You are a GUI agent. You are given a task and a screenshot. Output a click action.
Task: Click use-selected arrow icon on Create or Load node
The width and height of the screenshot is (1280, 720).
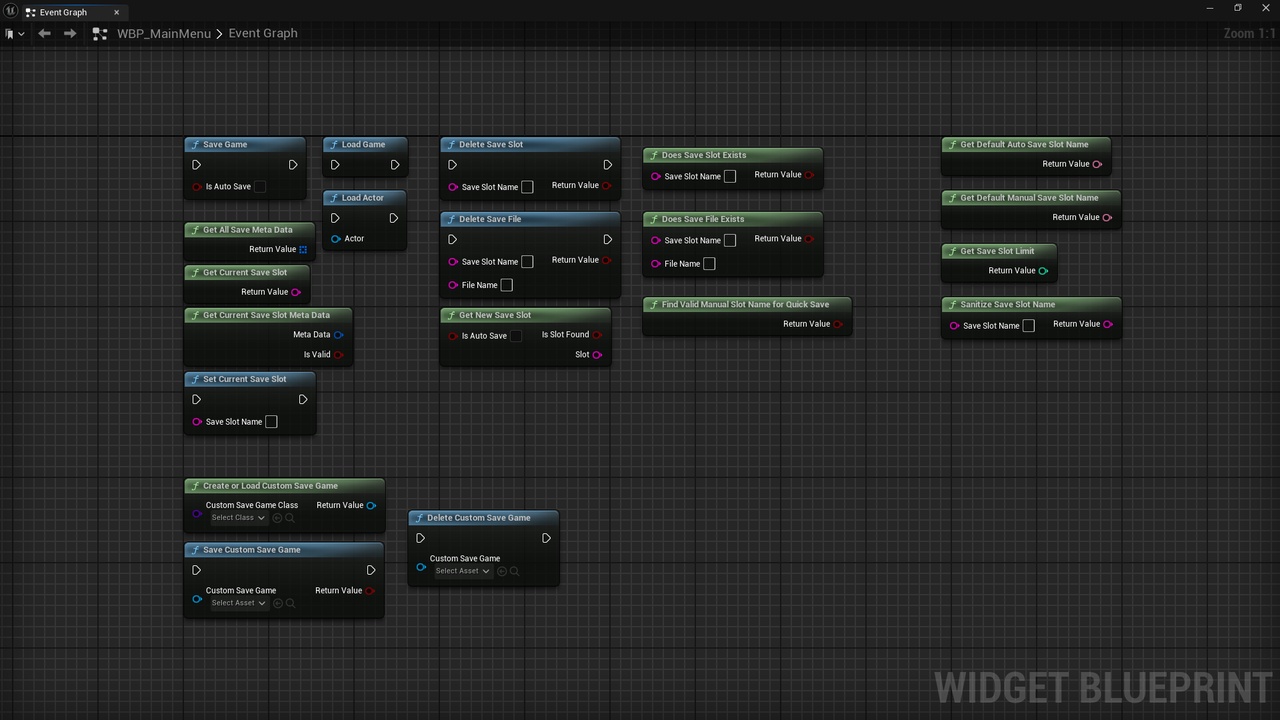pos(277,518)
